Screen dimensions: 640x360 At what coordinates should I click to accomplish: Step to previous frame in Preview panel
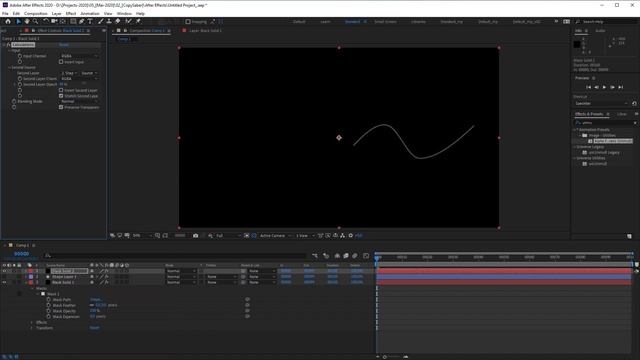pyautogui.click(x=596, y=87)
